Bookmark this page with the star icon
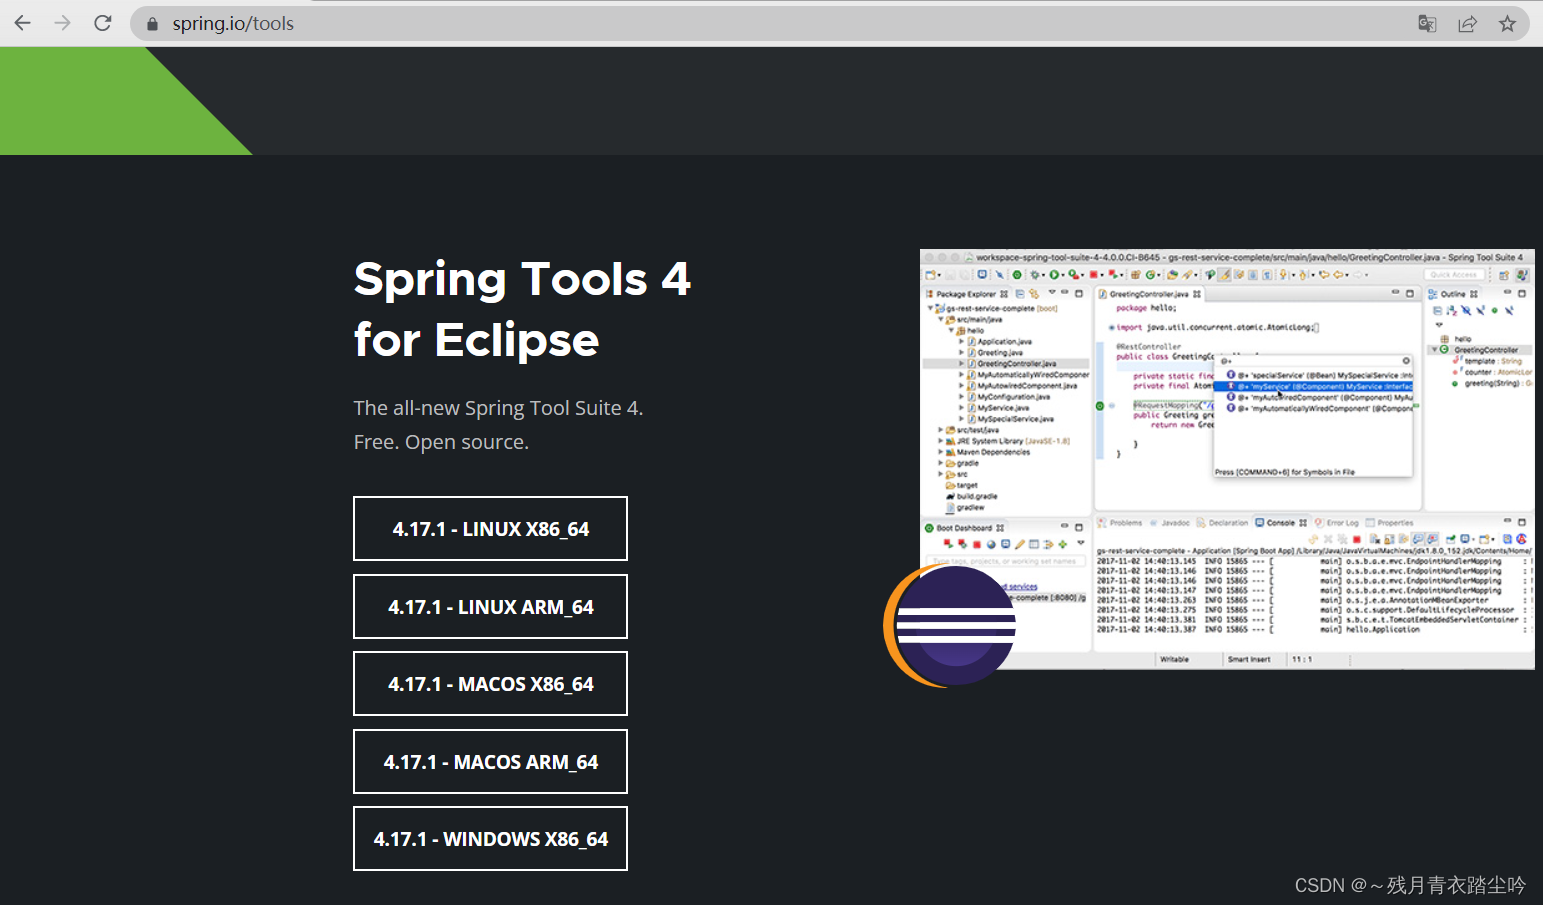1543x905 pixels. pos(1507,24)
